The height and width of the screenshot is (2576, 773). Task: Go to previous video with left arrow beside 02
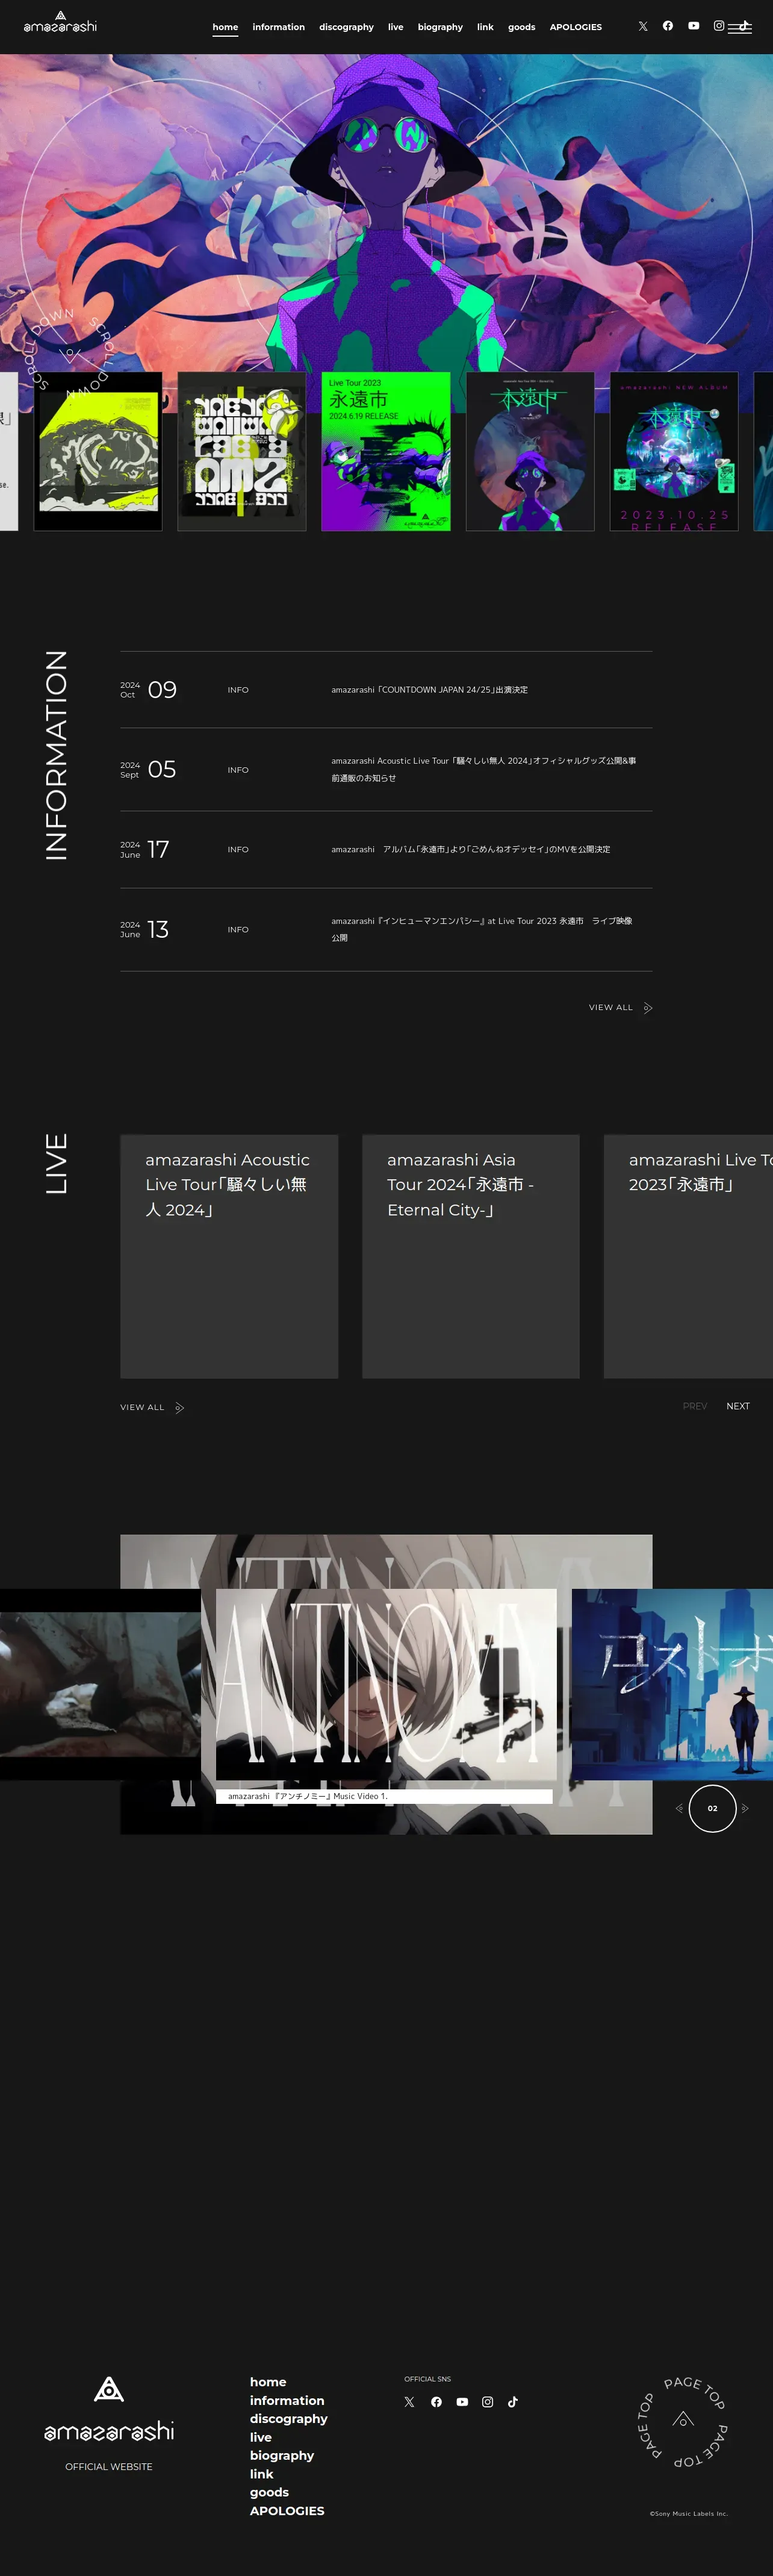pos(679,1808)
